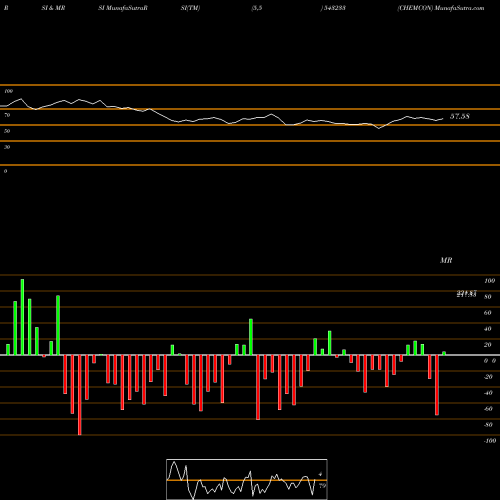This screenshot has height=500, width=500.
Task: Click the MR axis label 80
Action: [x=488, y=297]
